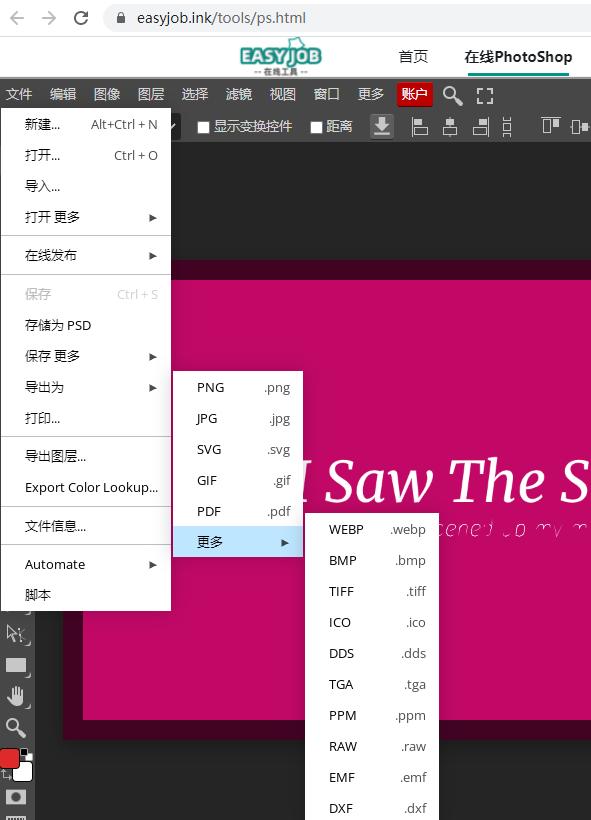Screen dimensions: 591x820
Task: Export as JPG
Action: pyautogui.click(x=238, y=418)
